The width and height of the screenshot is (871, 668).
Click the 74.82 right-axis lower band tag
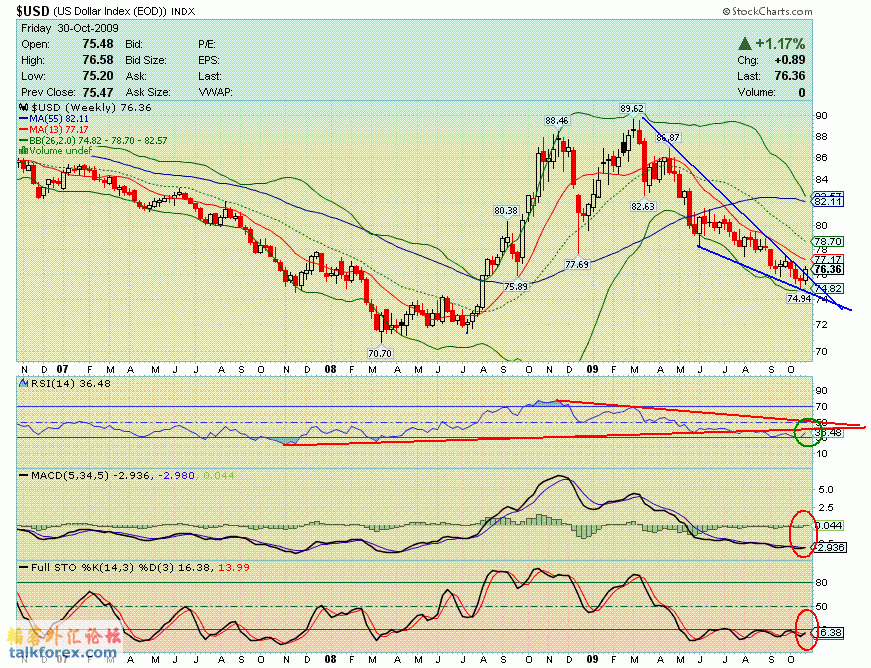(828, 288)
